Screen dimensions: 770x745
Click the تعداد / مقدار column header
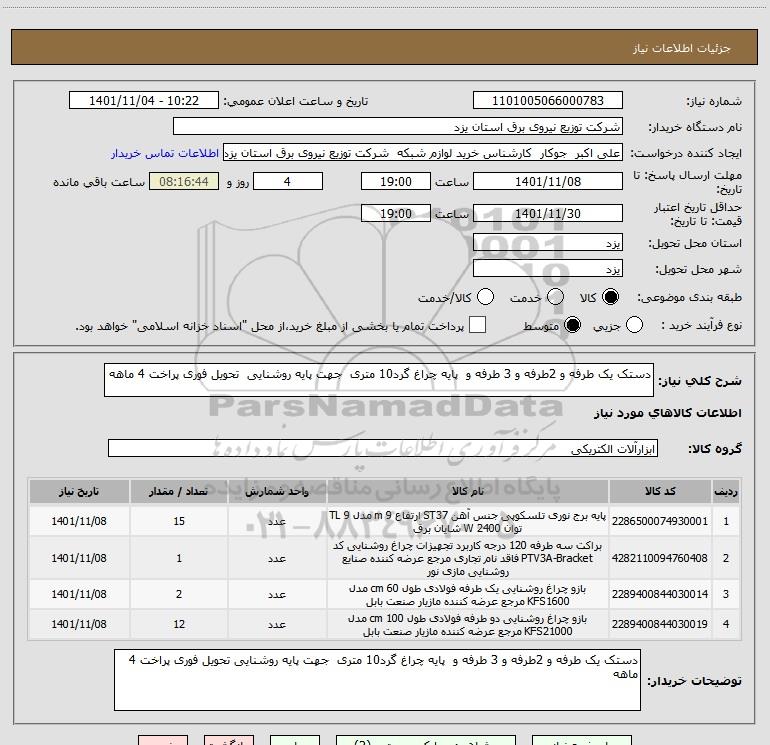coord(179,492)
